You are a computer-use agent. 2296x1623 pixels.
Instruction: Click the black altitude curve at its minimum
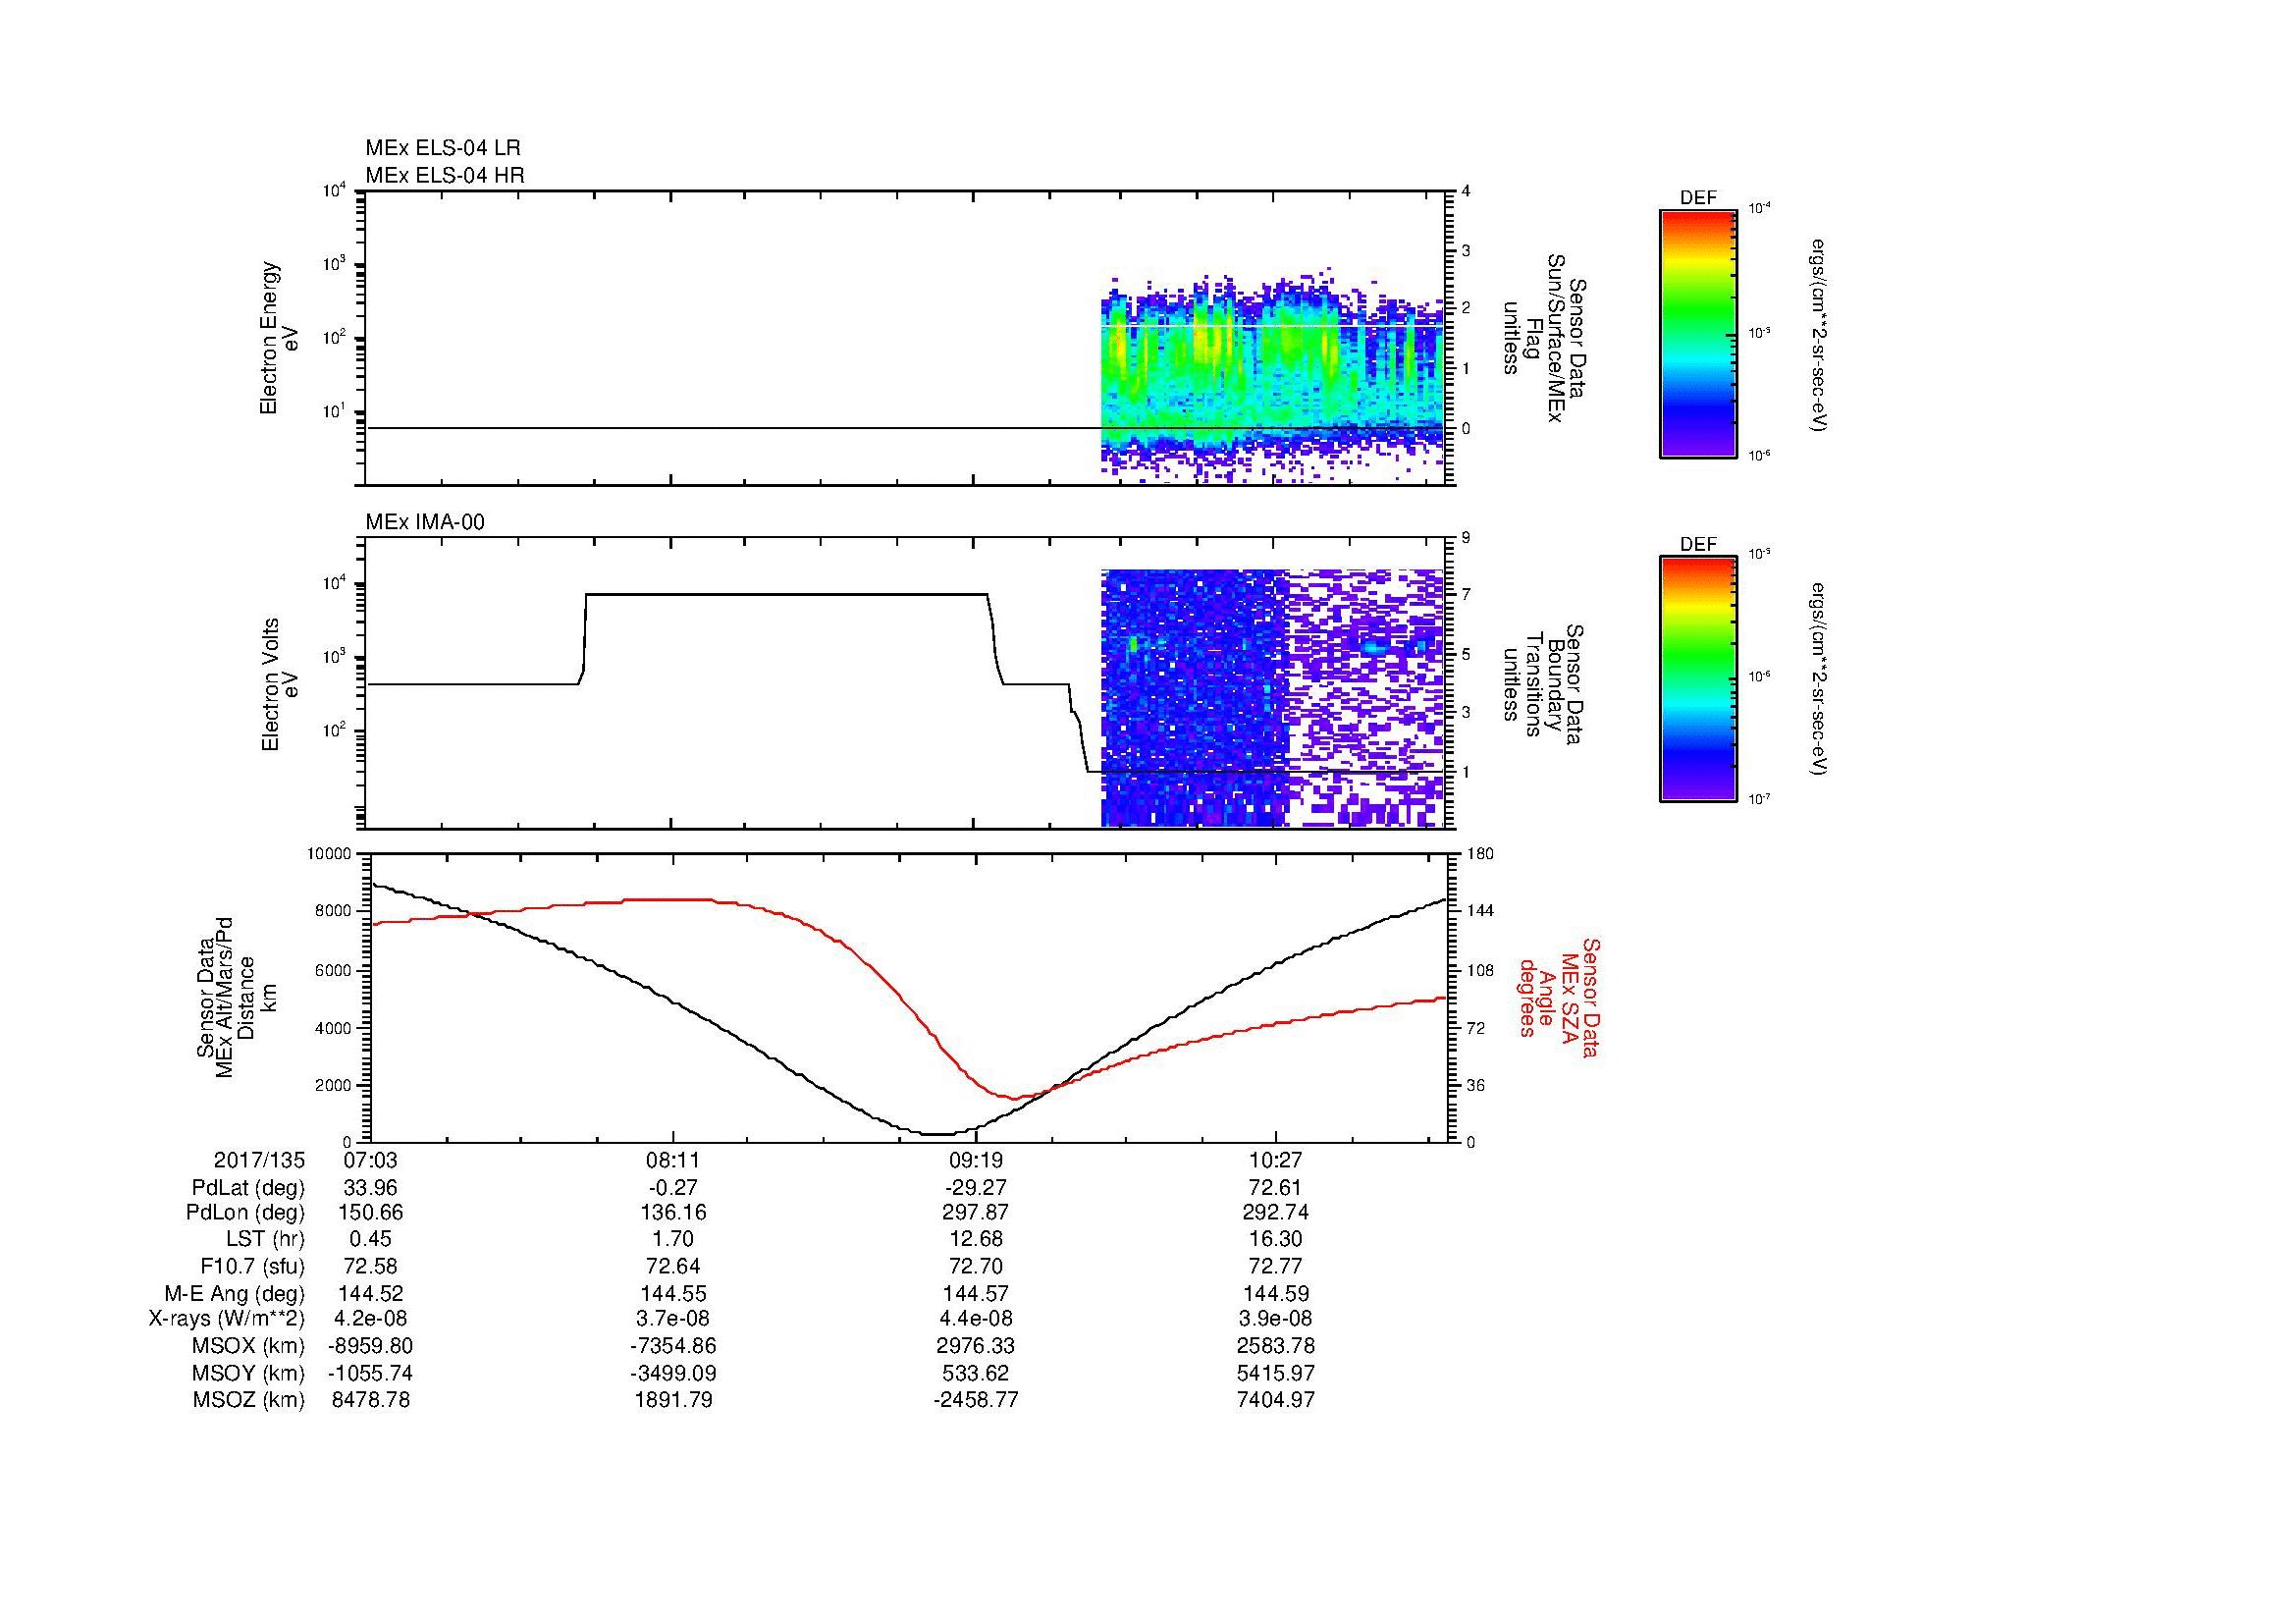tap(937, 1134)
